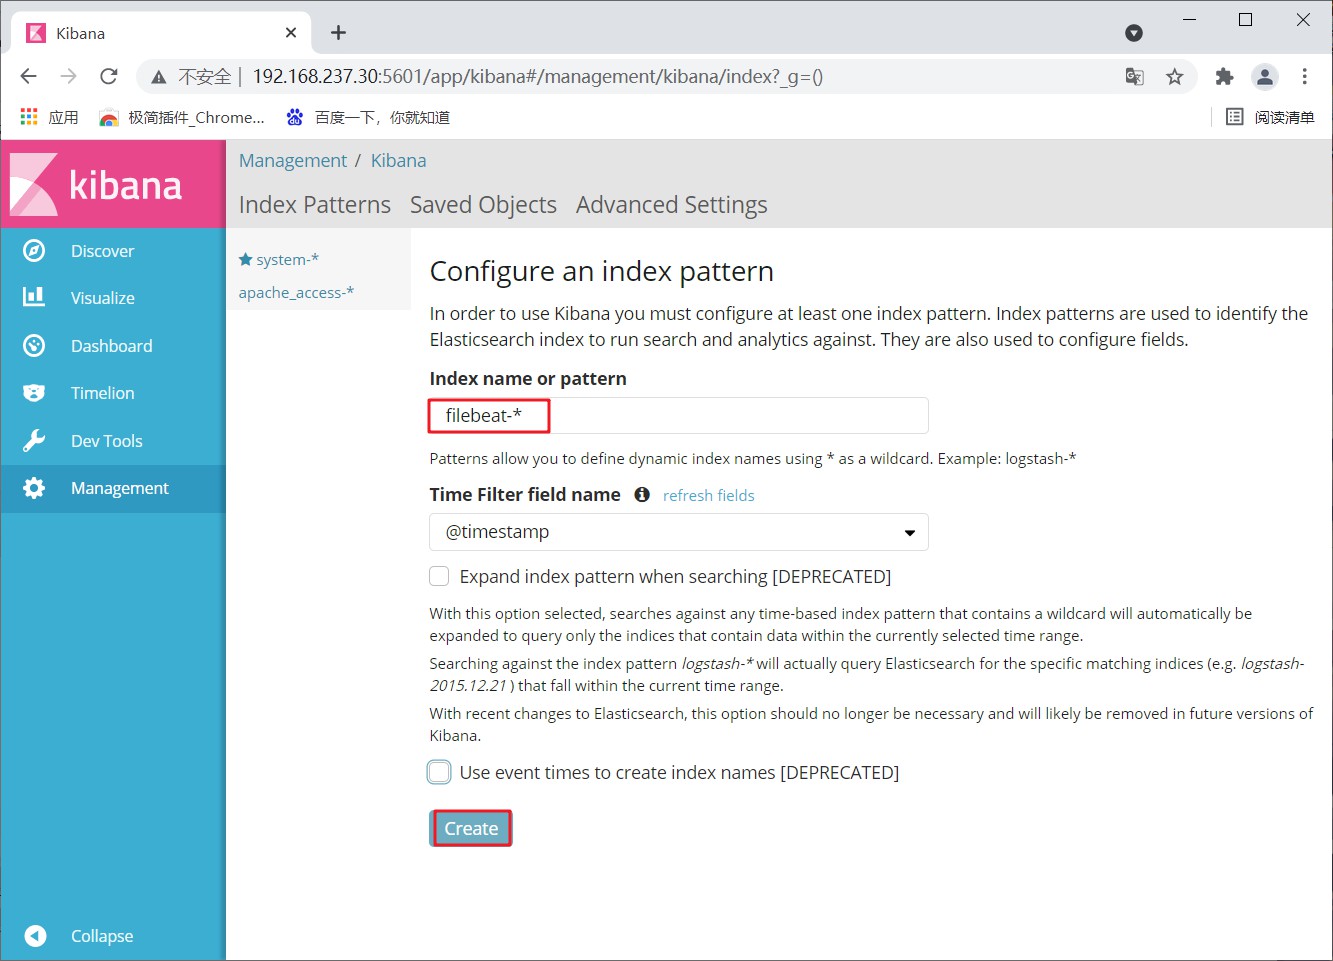Reload the Kibana page
1333x961 pixels.
(x=109, y=76)
